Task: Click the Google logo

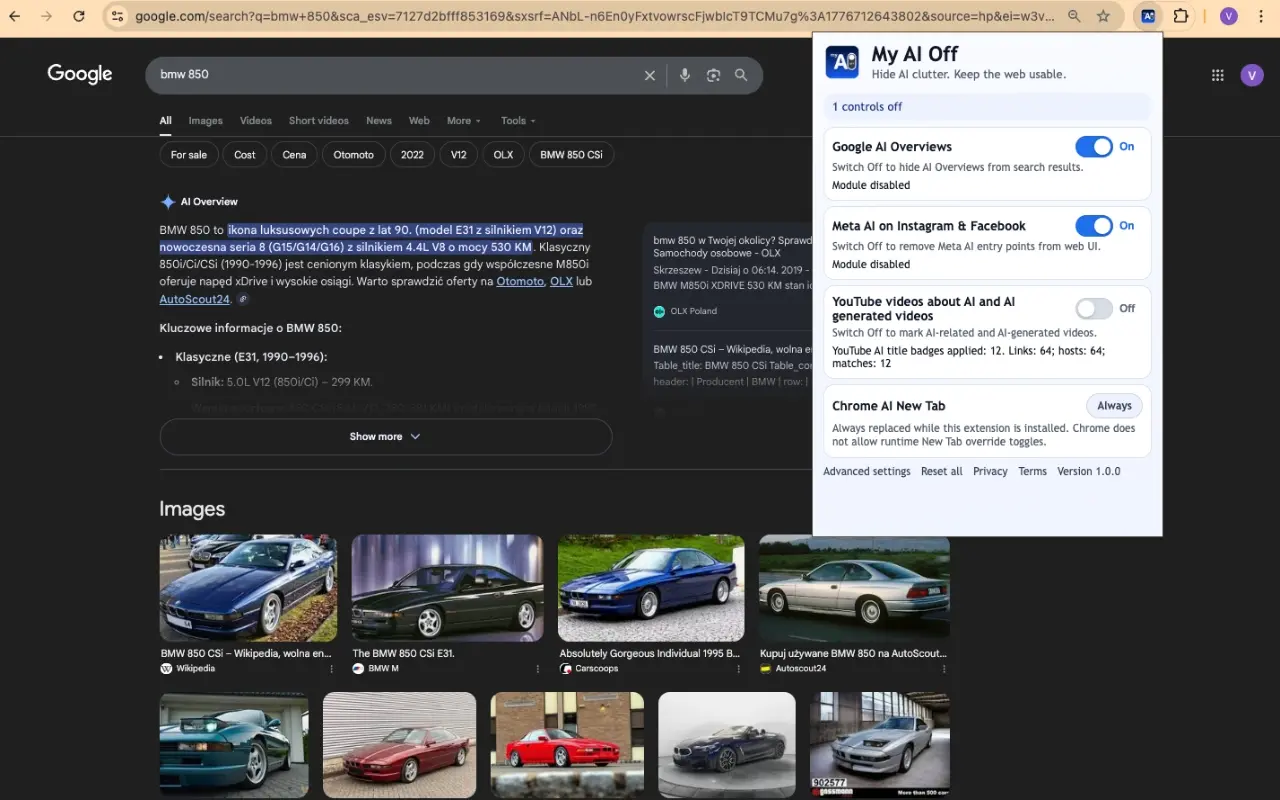Action: 80,74
